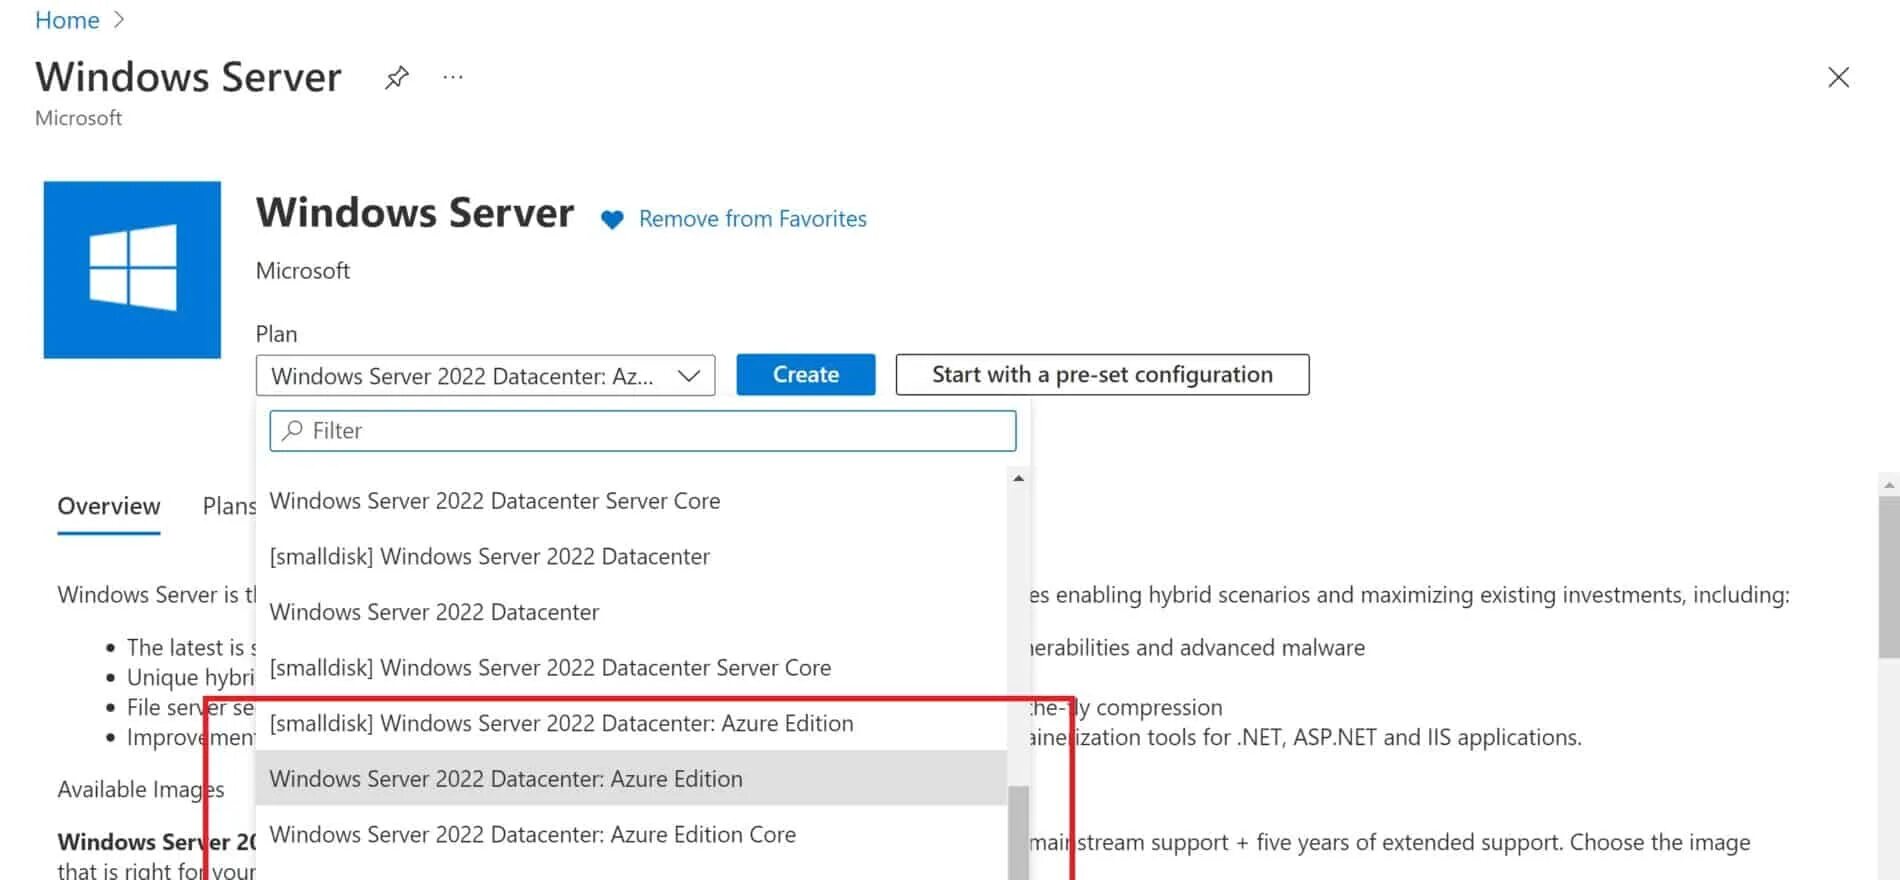This screenshot has width=1900, height=880.
Task: Click the blue Create button
Action: [x=806, y=374]
